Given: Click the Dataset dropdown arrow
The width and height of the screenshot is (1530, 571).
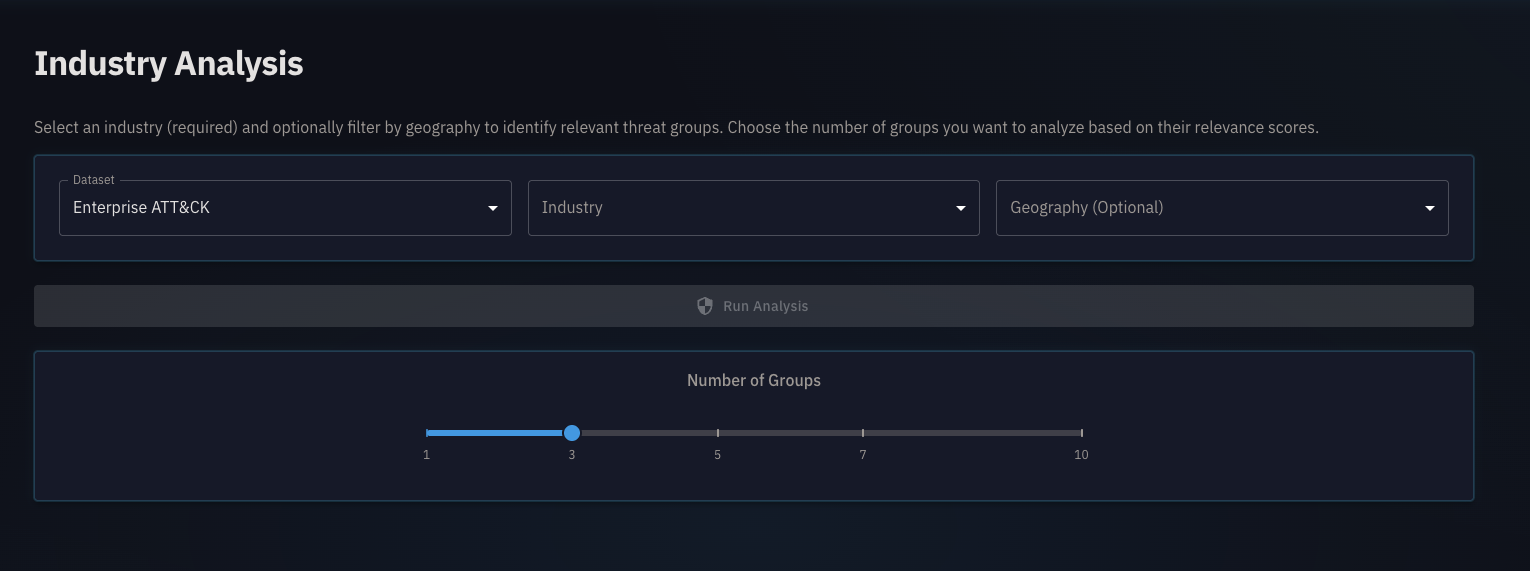Looking at the screenshot, I should [493, 208].
